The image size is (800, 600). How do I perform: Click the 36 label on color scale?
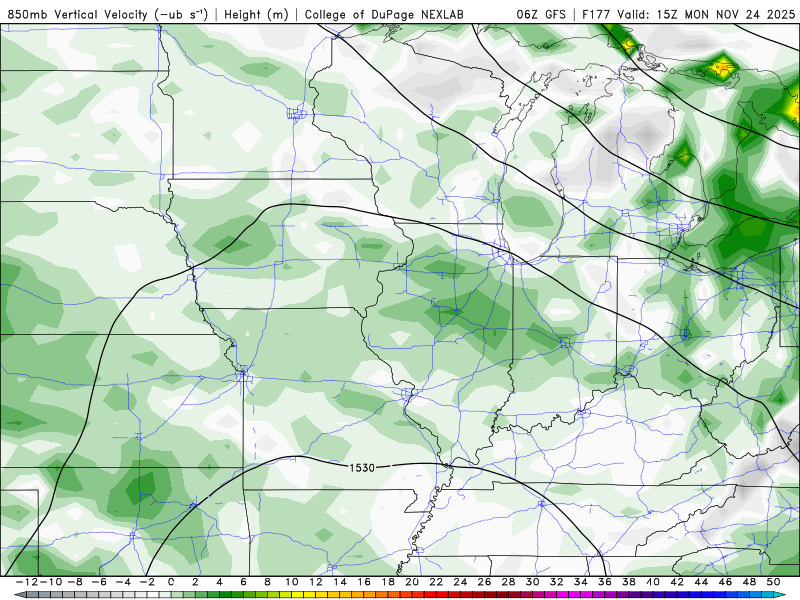click(605, 582)
